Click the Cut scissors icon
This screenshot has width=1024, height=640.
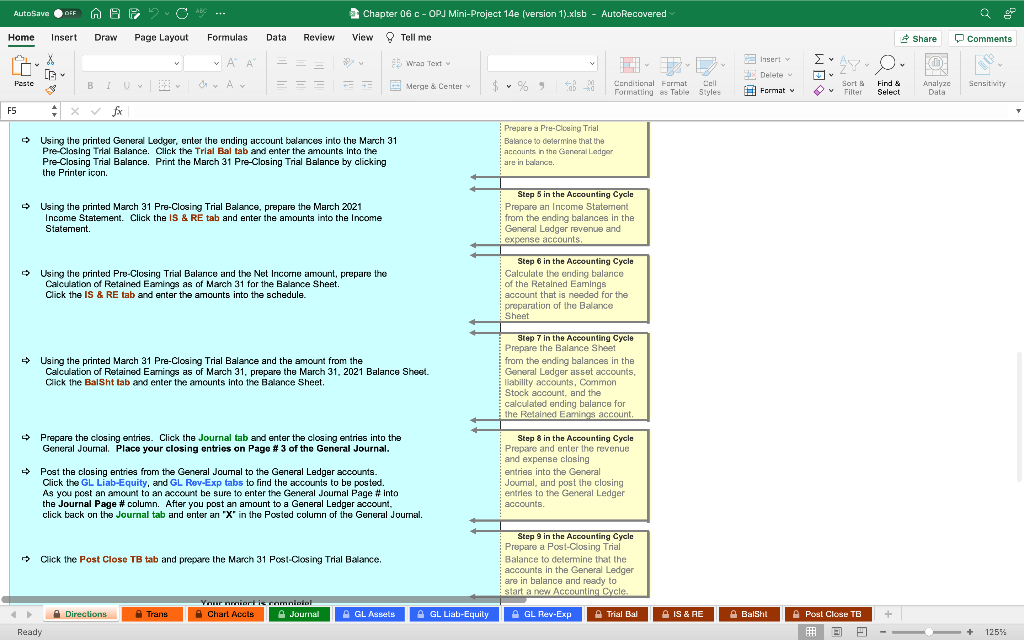click(x=50, y=60)
